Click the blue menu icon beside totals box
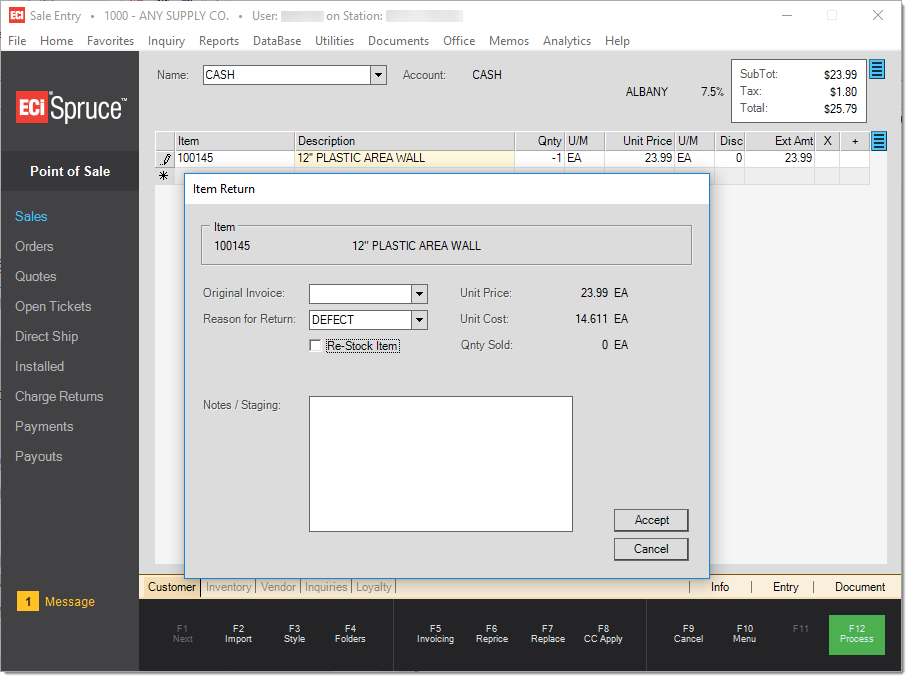Screen dimensions: 909x679 [x=877, y=68]
